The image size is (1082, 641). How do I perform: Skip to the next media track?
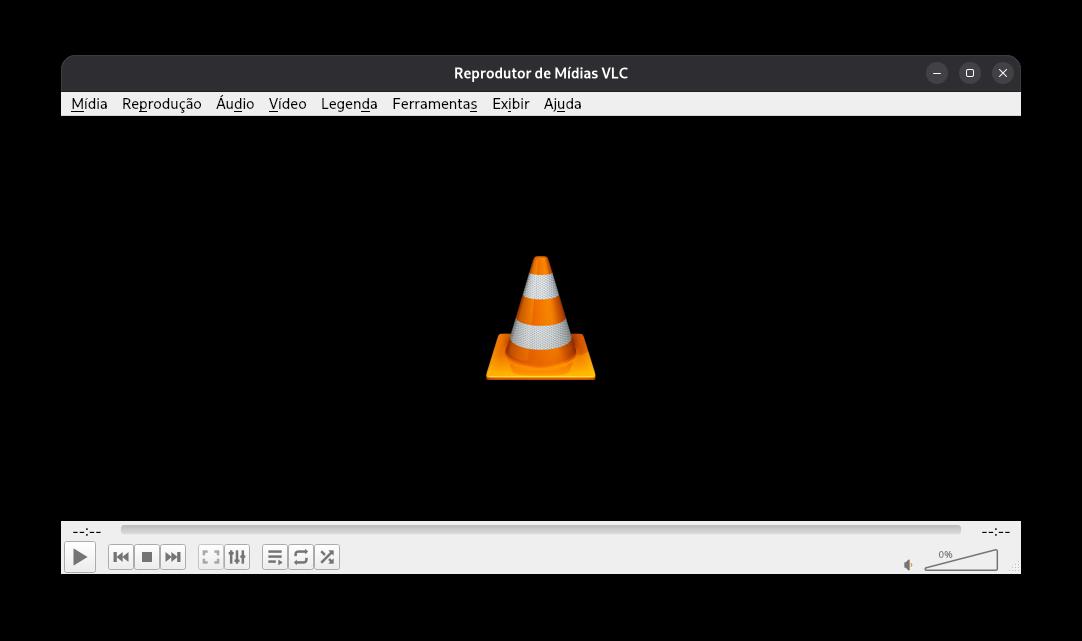tap(173, 557)
